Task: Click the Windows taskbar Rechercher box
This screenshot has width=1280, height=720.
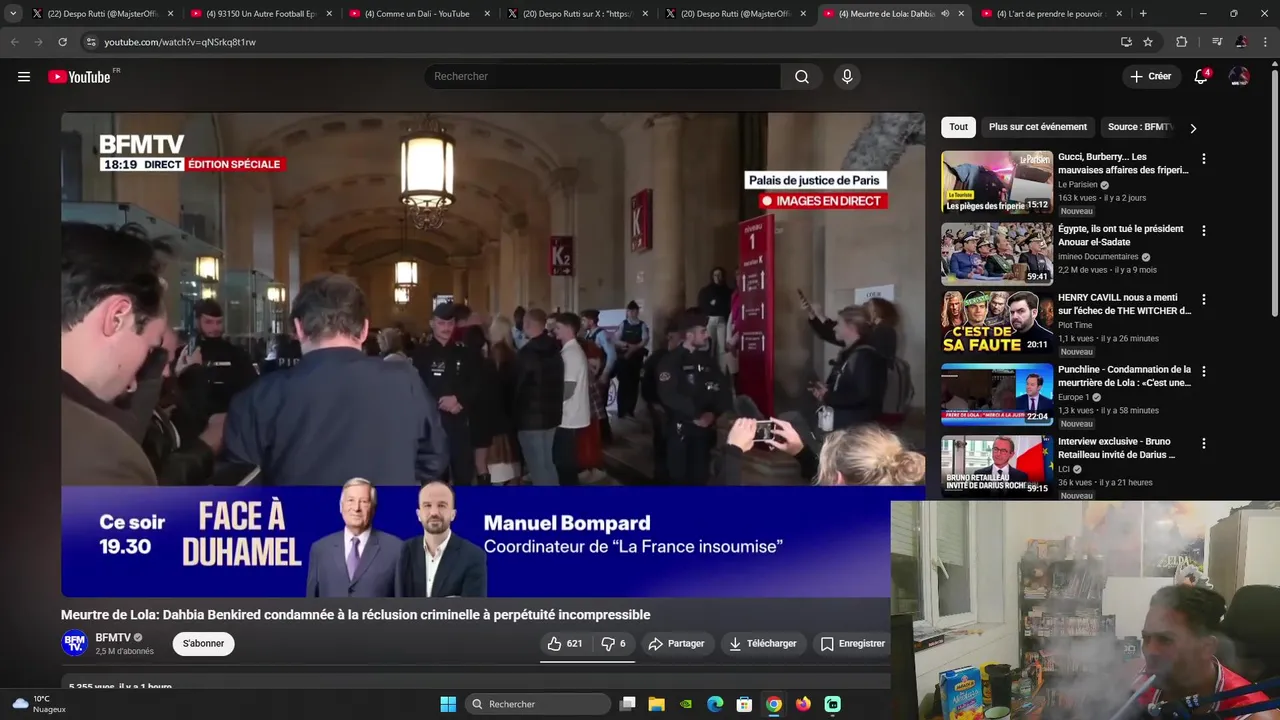Action: 538,704
